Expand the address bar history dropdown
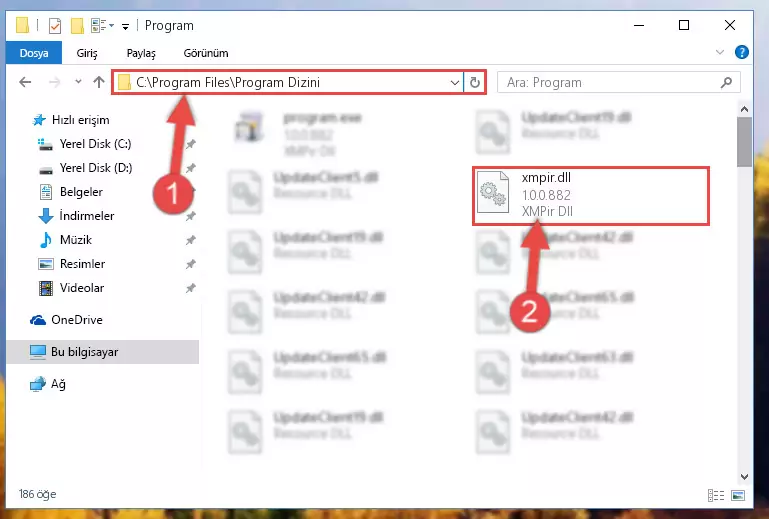The image size is (769, 519). 455,82
